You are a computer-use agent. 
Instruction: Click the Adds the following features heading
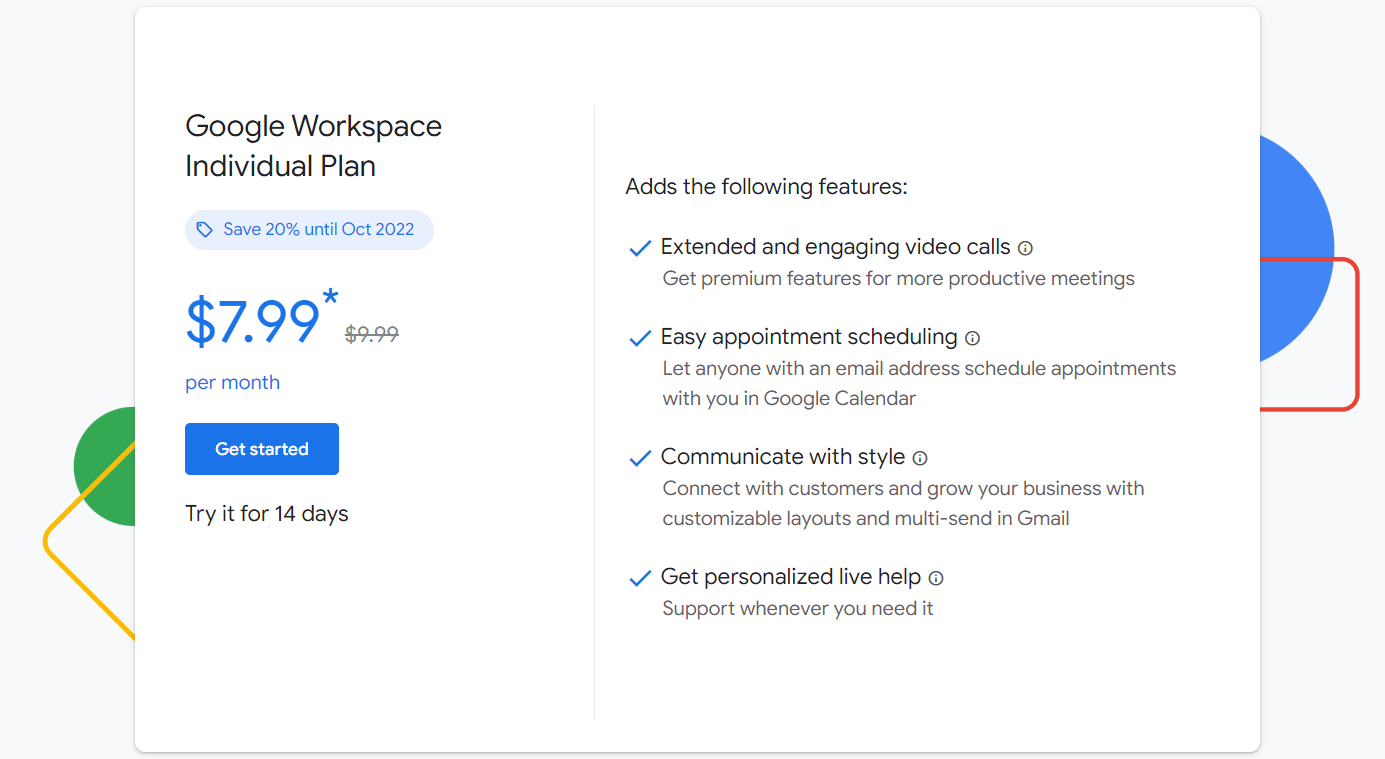[x=766, y=187]
